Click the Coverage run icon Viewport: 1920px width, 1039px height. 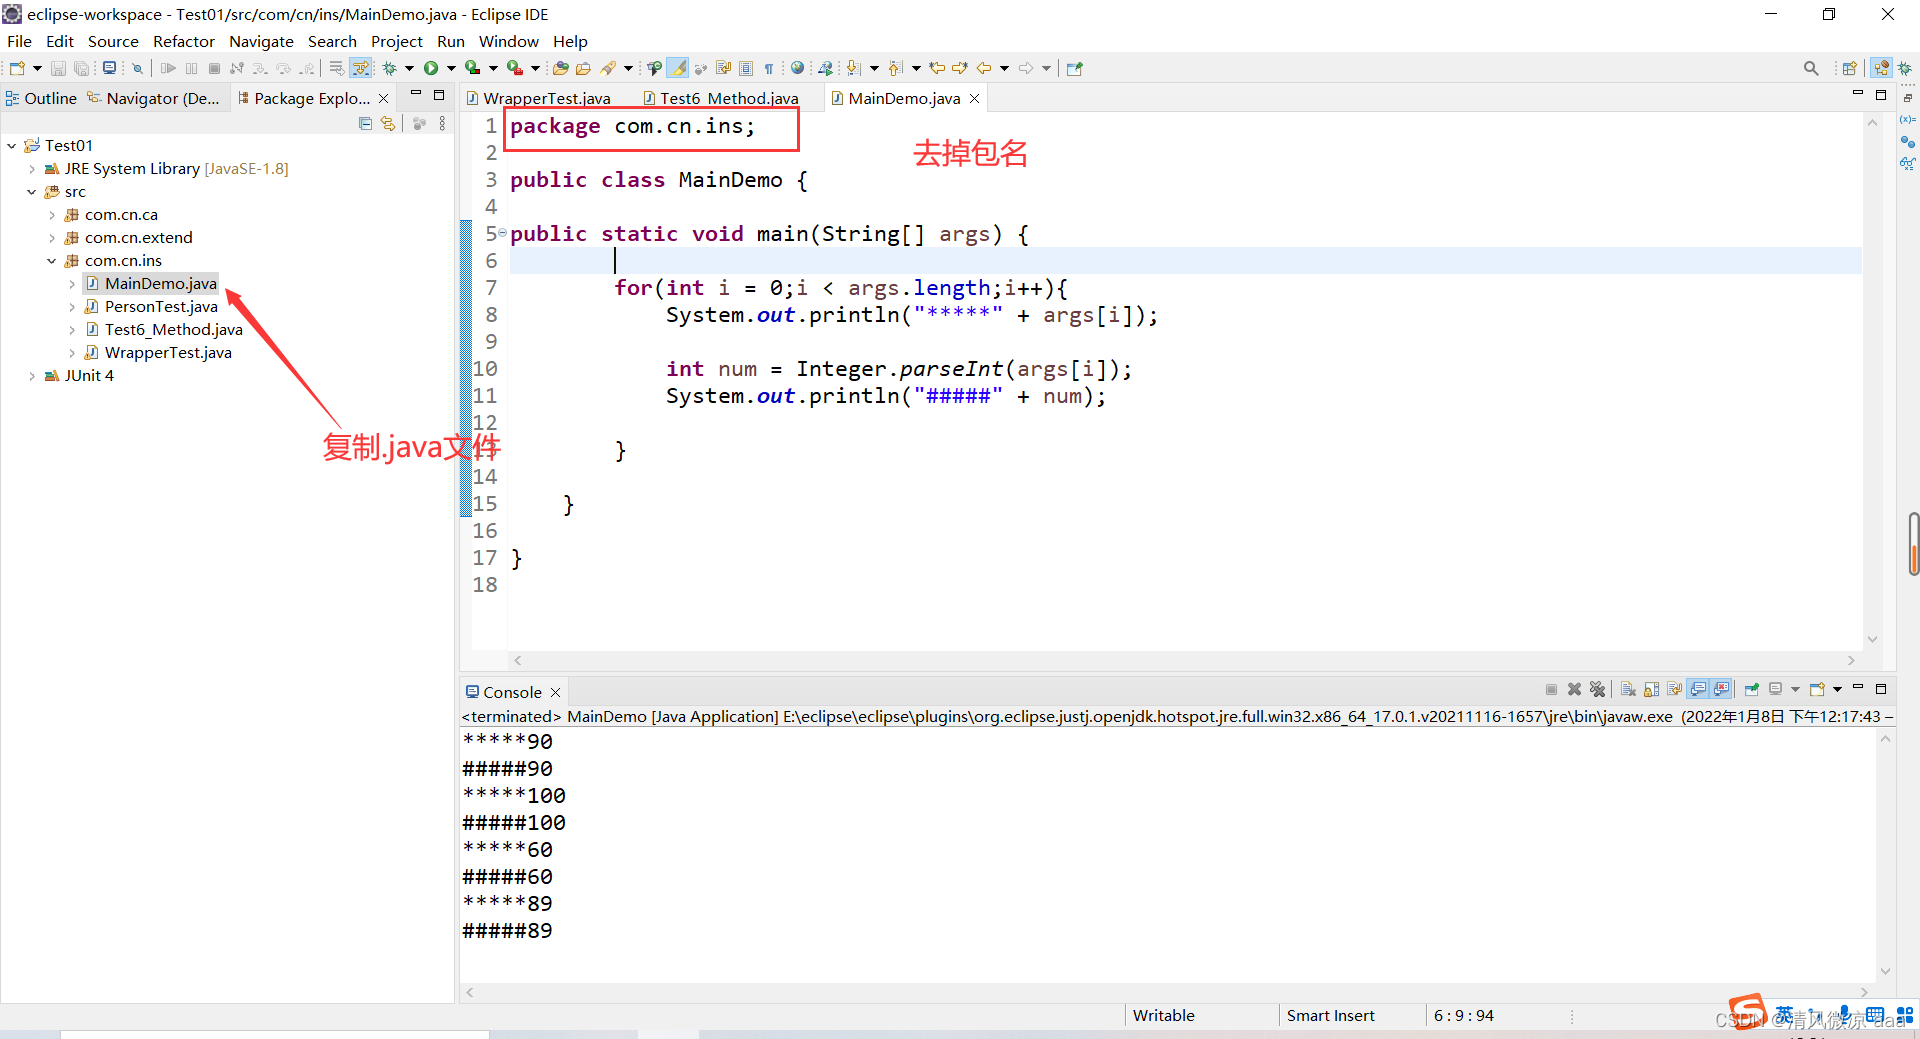click(473, 68)
